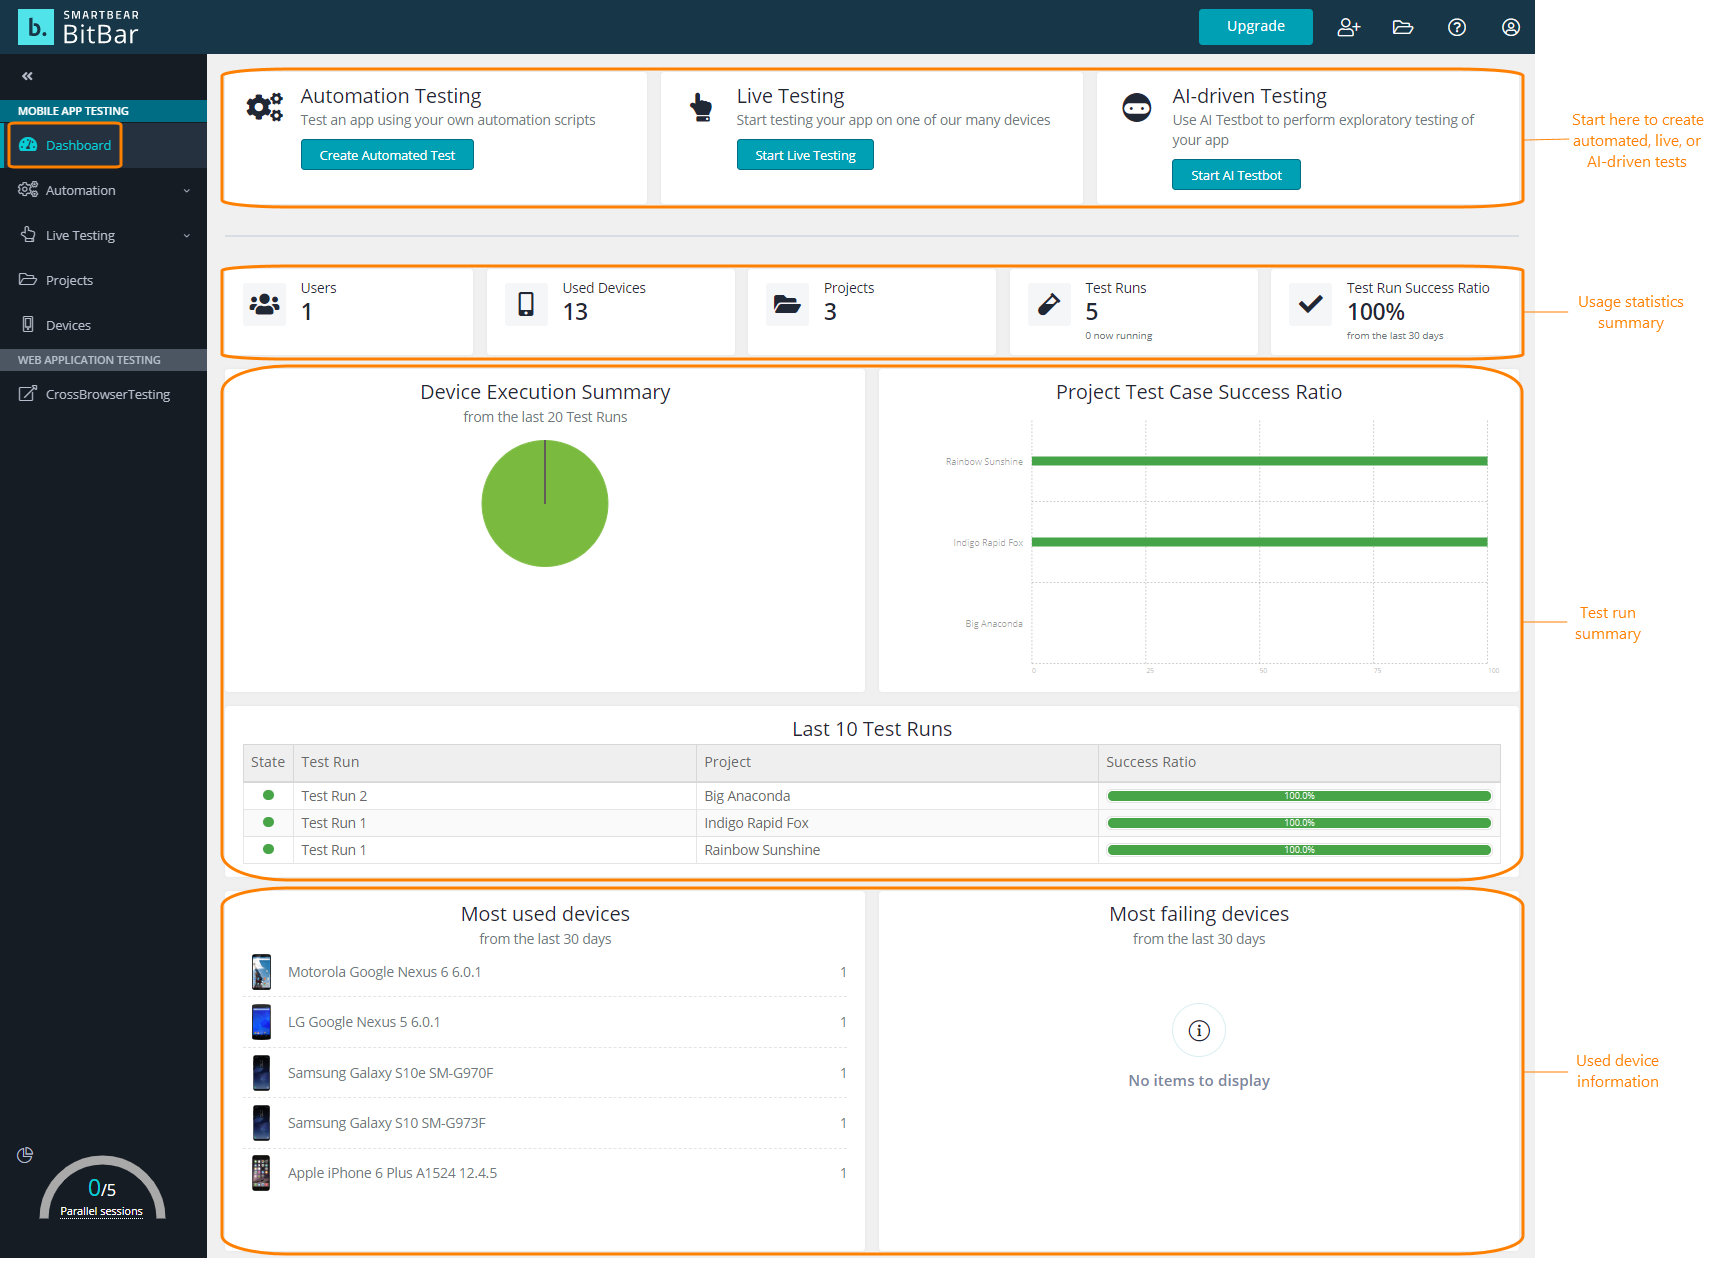This screenshot has height=1263, width=1717.
Task: Collapse the left sidebar
Action: pos(27,75)
